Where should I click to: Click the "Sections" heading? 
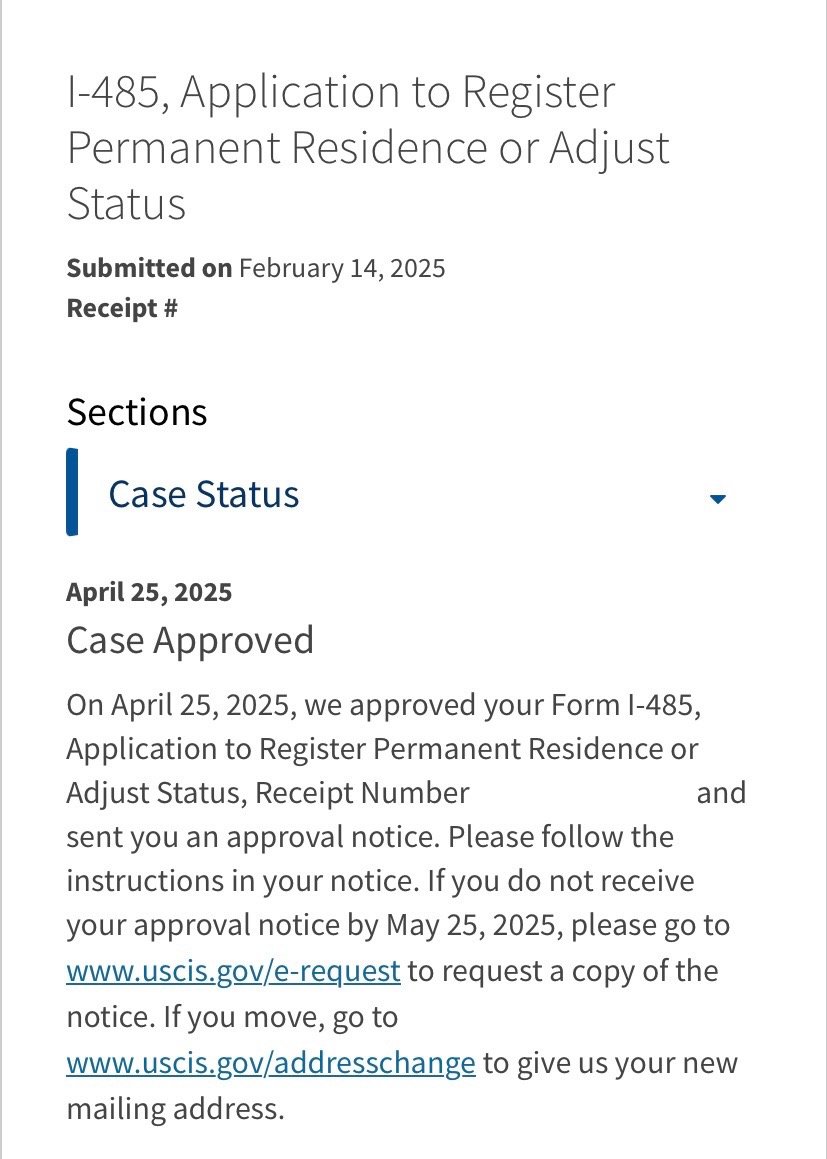click(x=137, y=412)
